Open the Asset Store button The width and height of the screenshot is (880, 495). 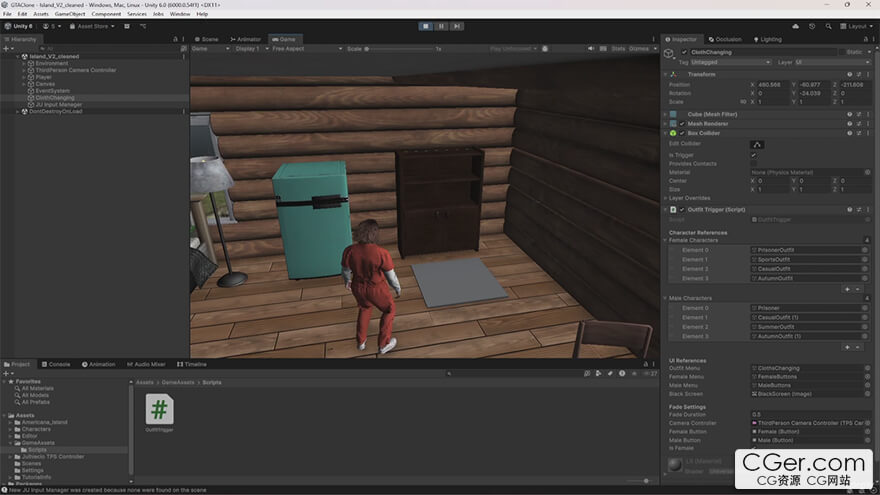[x=90, y=26]
